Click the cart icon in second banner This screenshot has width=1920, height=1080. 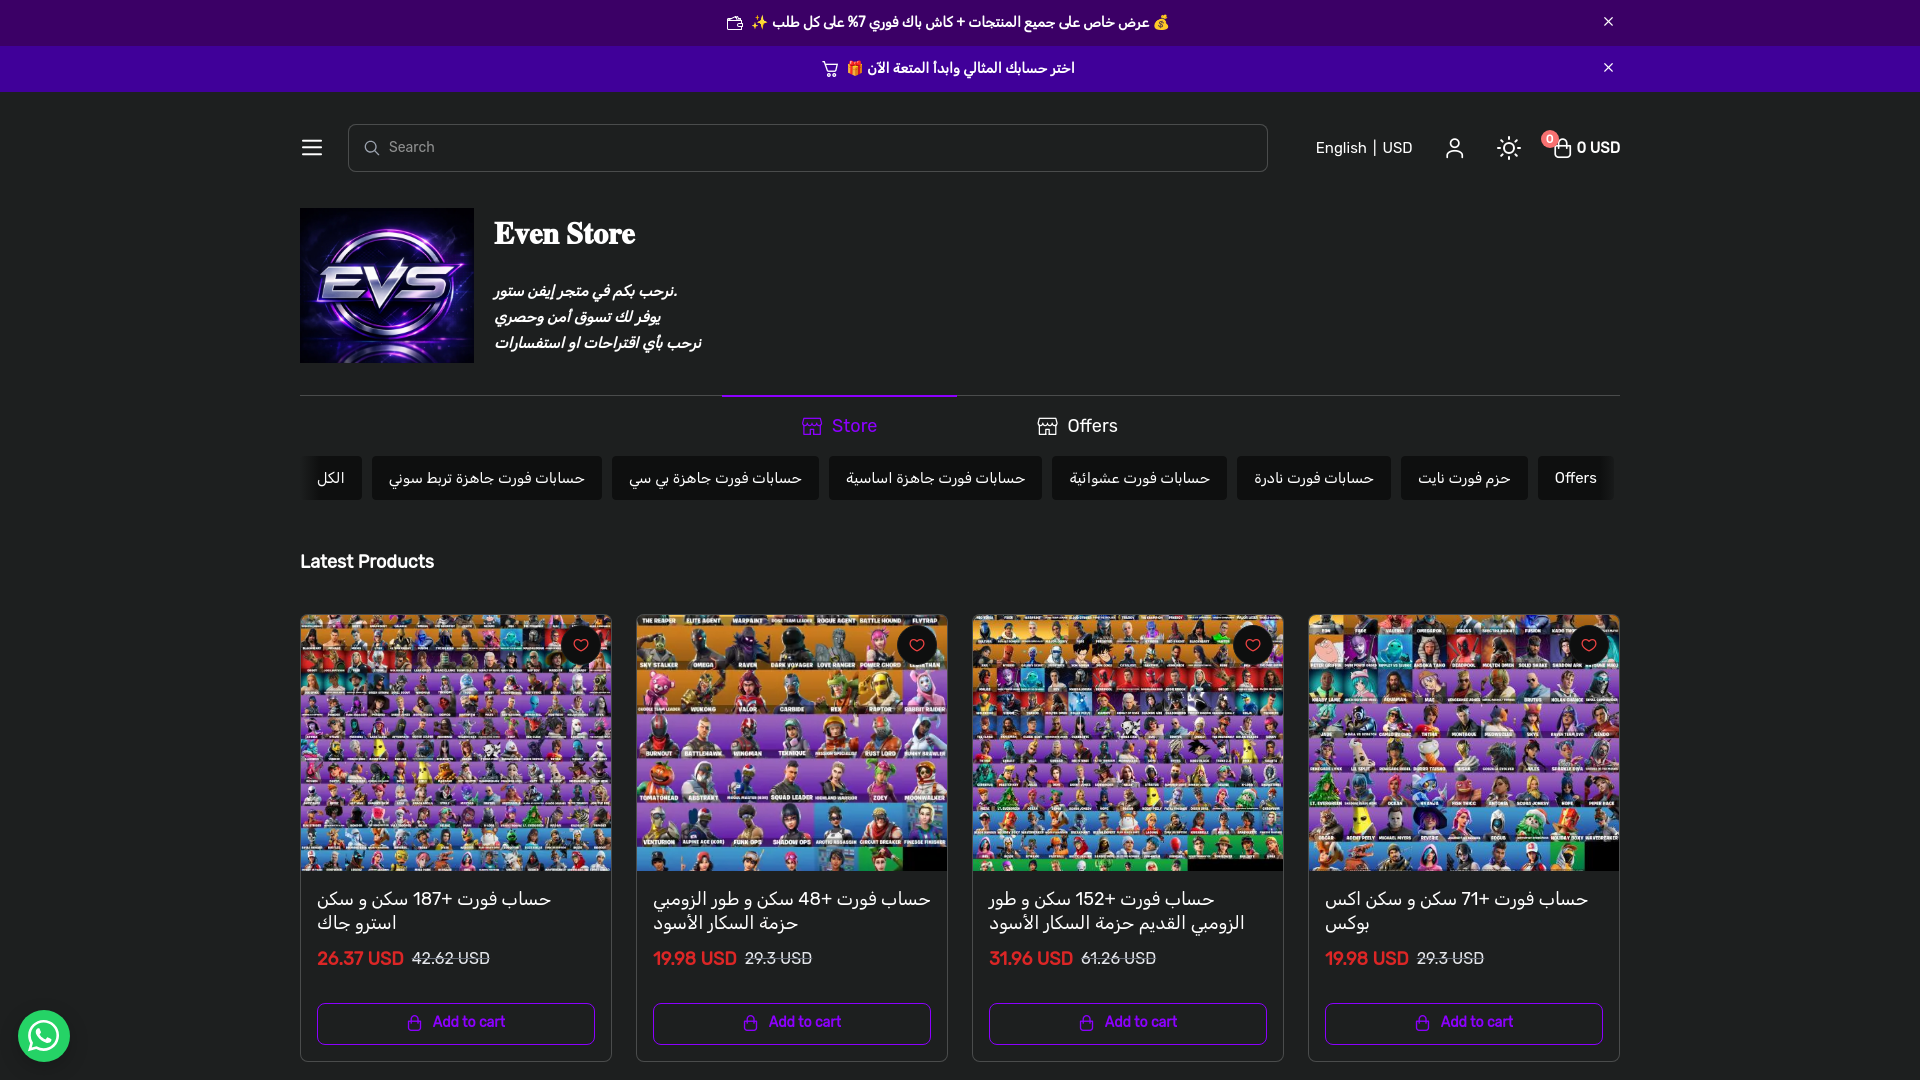click(830, 69)
